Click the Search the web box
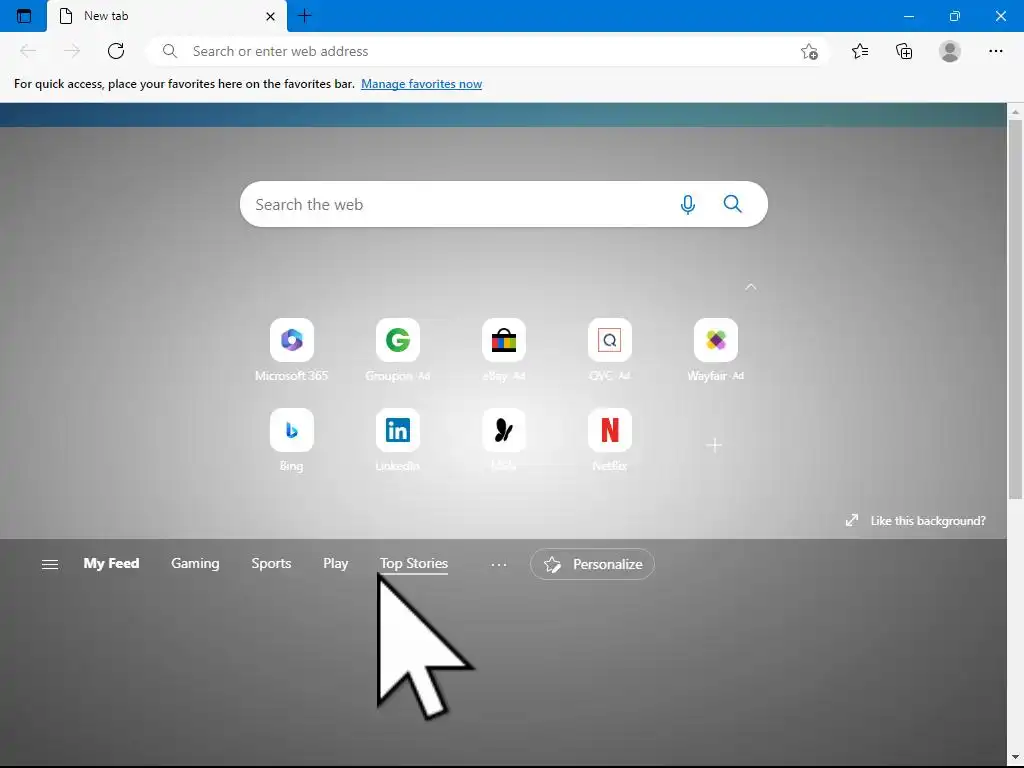Image resolution: width=1024 pixels, height=768 pixels. tap(504, 204)
